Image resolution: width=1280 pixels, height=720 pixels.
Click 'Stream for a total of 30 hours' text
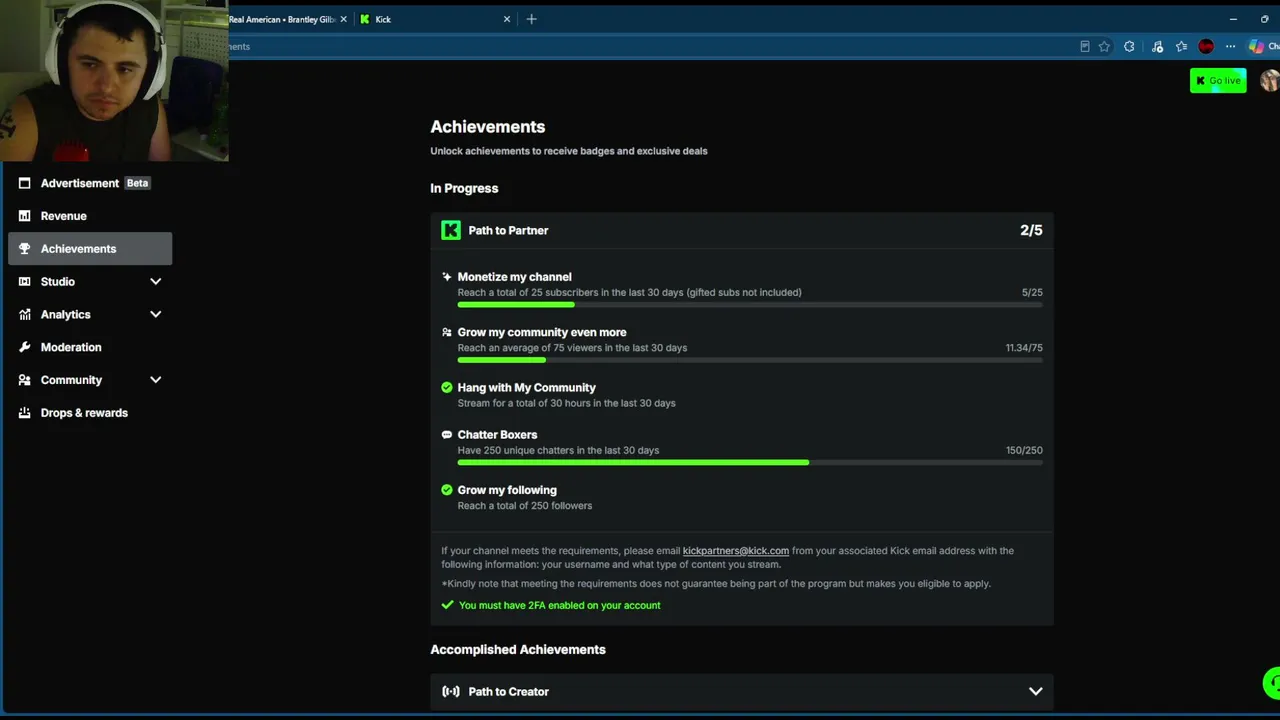click(x=567, y=403)
